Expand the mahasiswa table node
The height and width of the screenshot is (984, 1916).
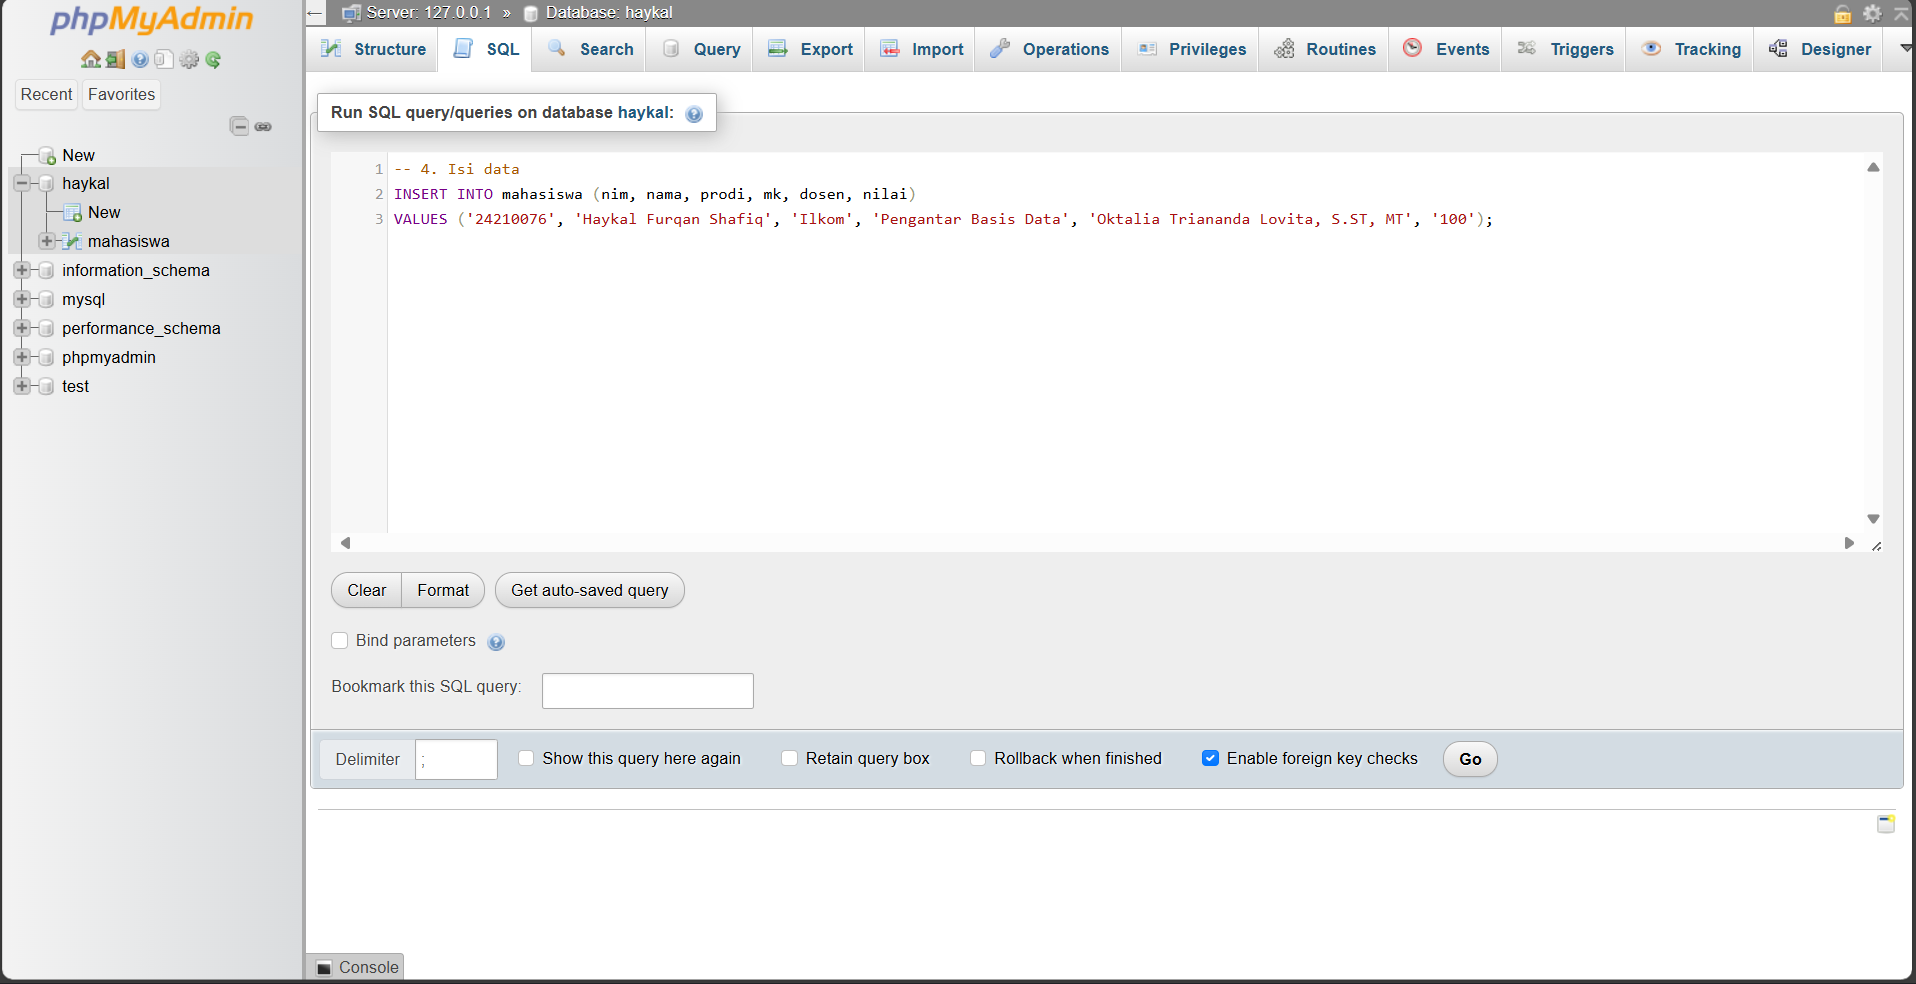click(47, 241)
